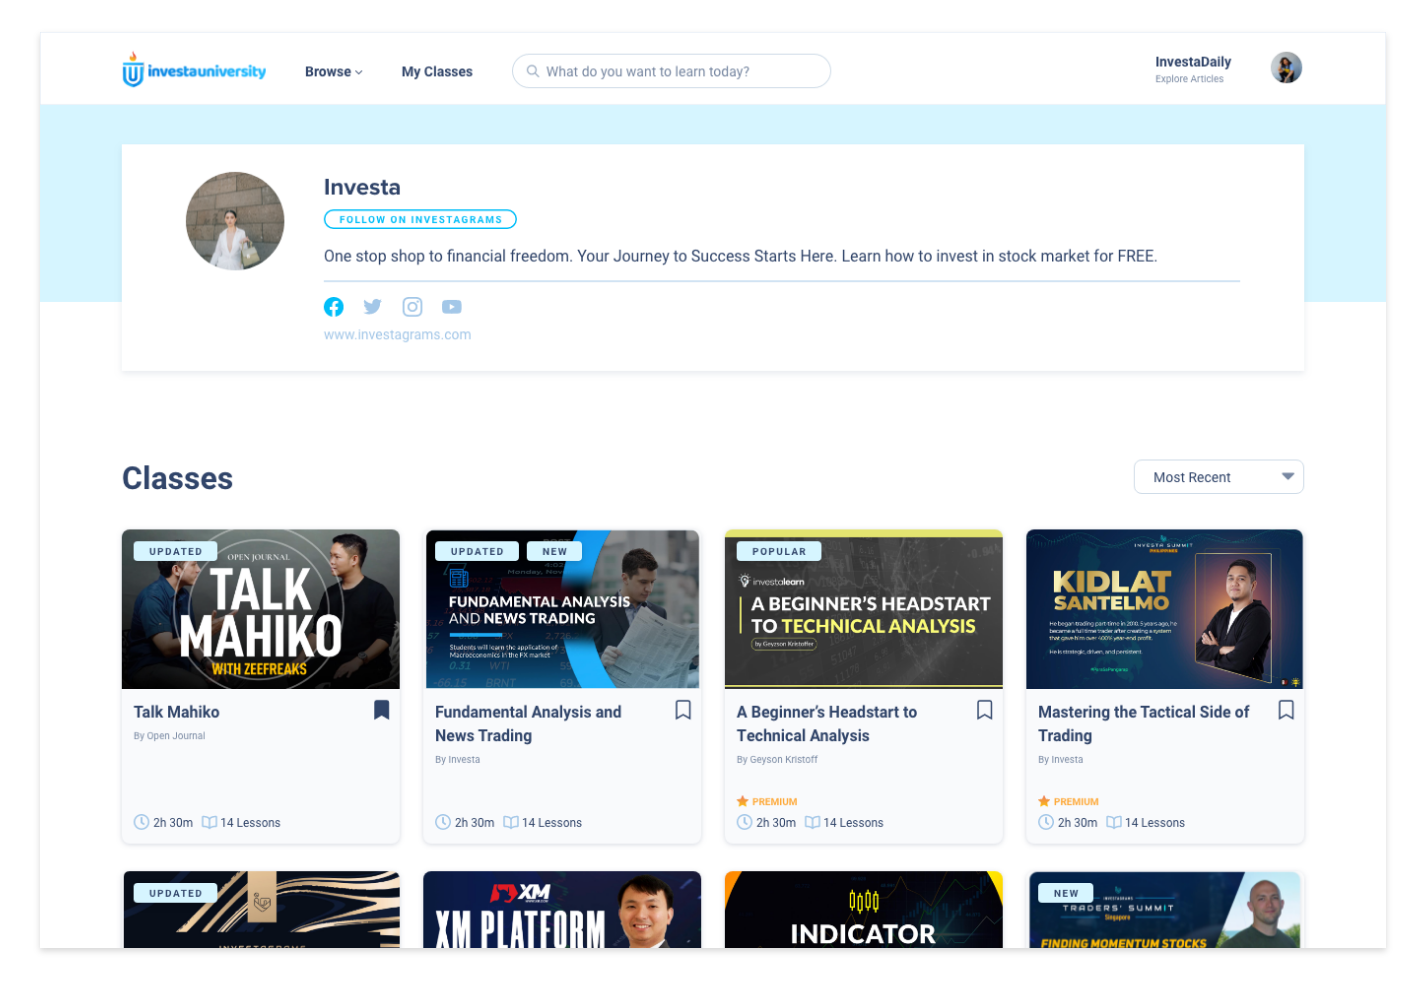This screenshot has width=1425, height=992.
Task: Open Investa's Facebook page
Action: point(334,307)
